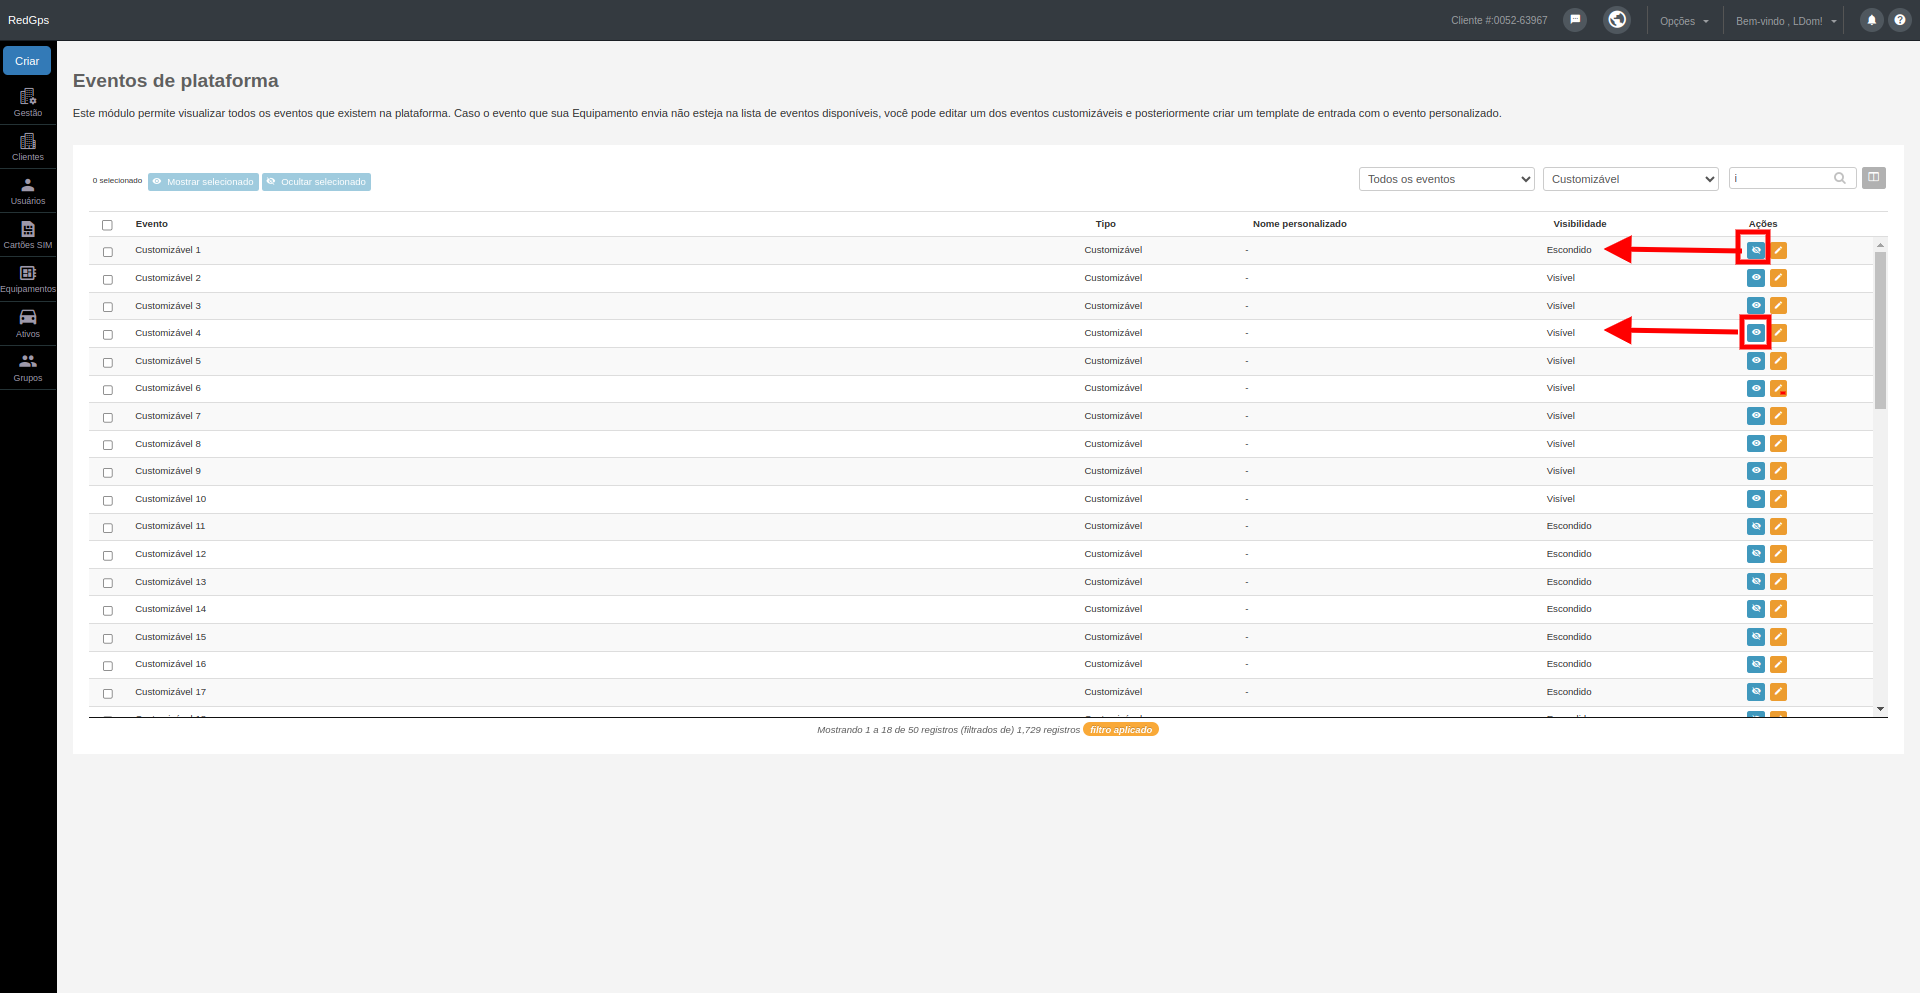Viewport: 1920px width, 993px height.
Task: Open the notifications bell icon
Action: click(1871, 20)
